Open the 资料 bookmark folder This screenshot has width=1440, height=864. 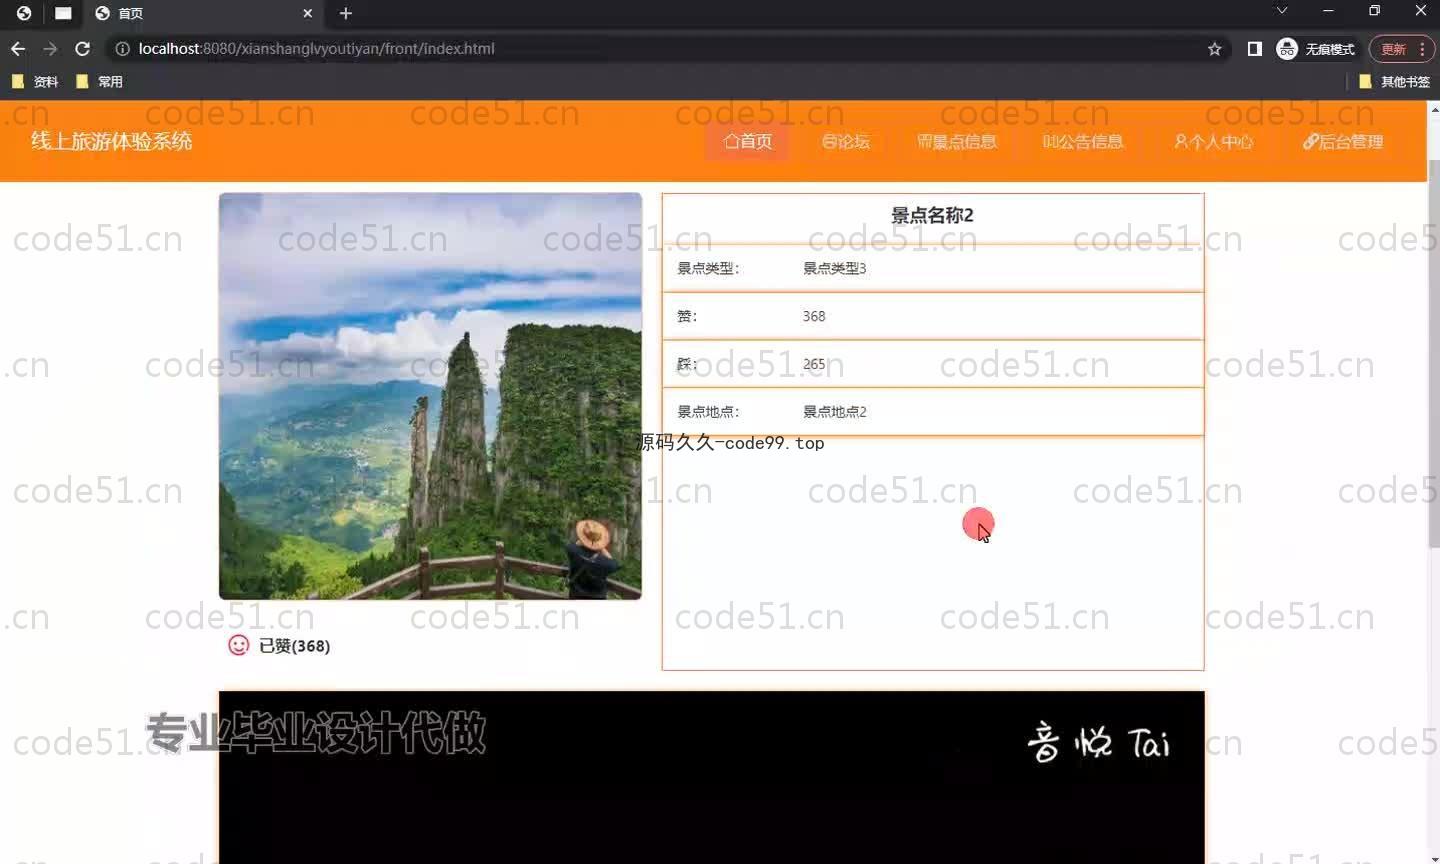(35, 81)
